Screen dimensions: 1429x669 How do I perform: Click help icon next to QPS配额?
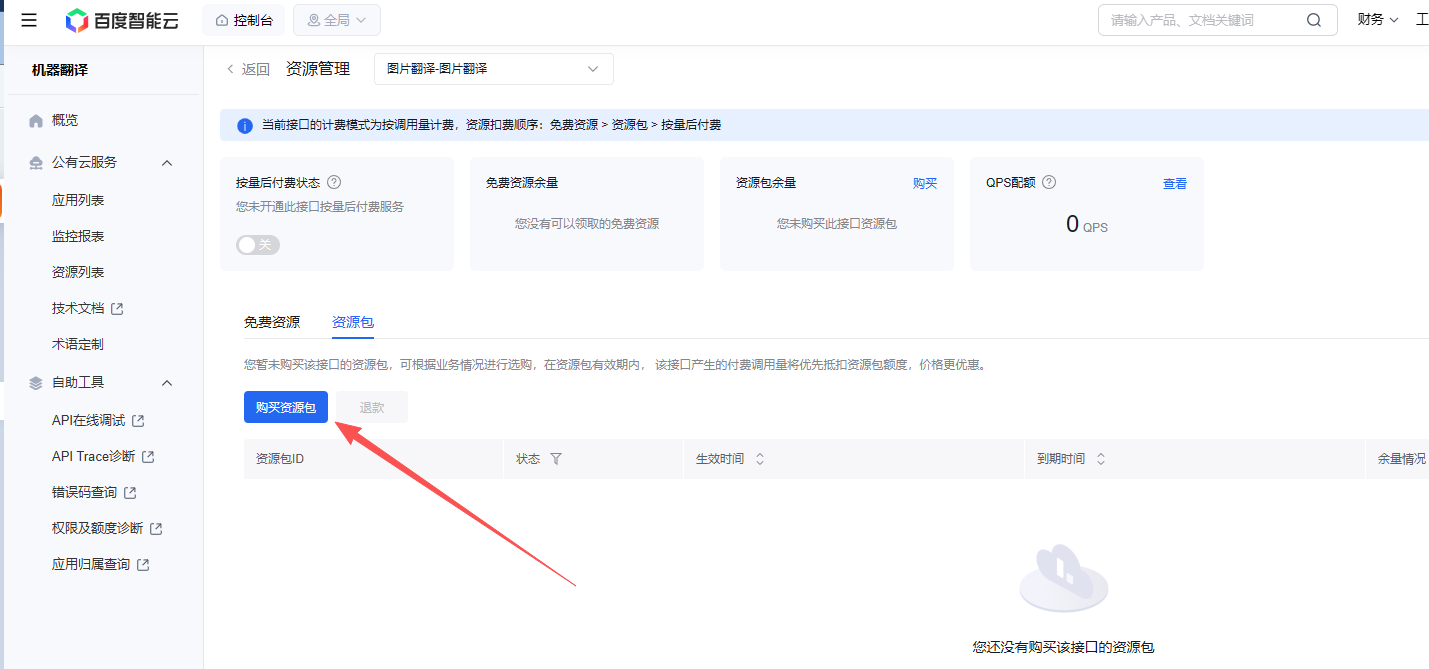1049,183
